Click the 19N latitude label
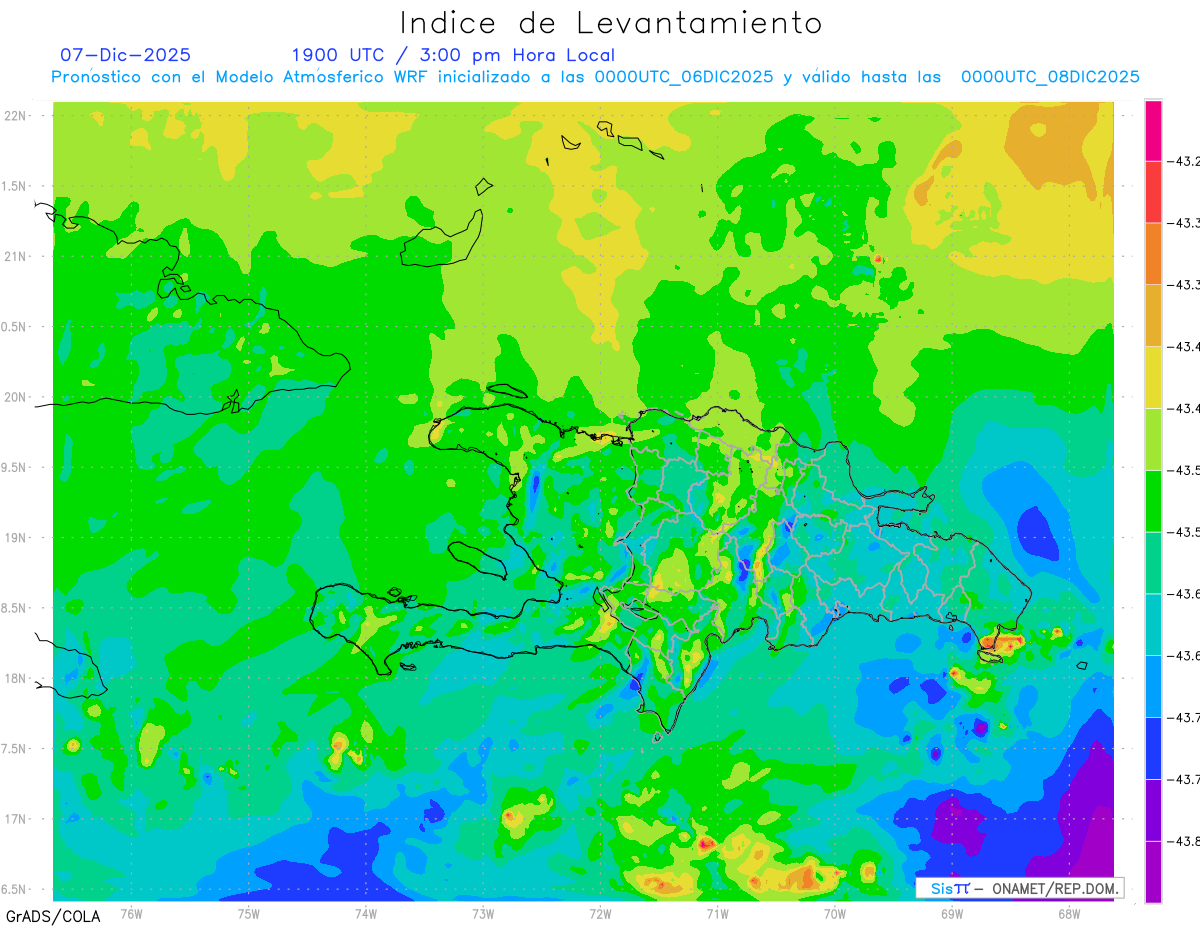Screen dimensions: 1200x927 17,538
